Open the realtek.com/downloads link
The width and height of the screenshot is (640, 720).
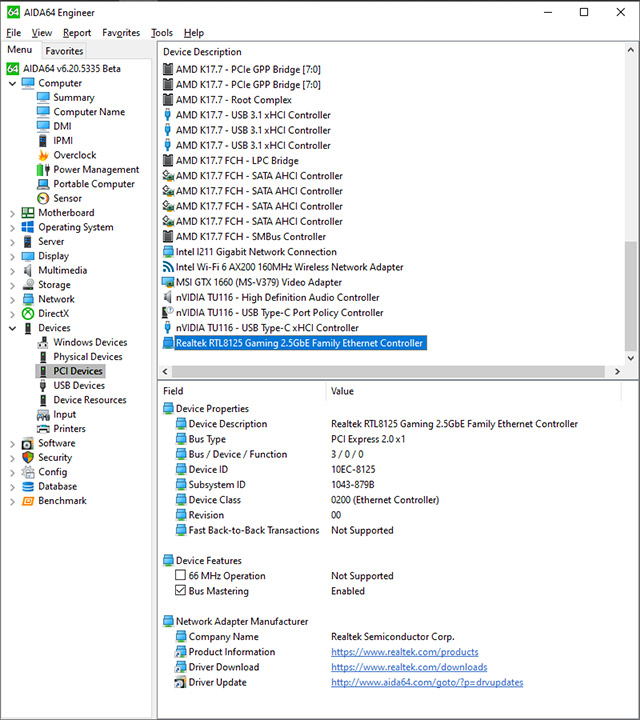409,667
